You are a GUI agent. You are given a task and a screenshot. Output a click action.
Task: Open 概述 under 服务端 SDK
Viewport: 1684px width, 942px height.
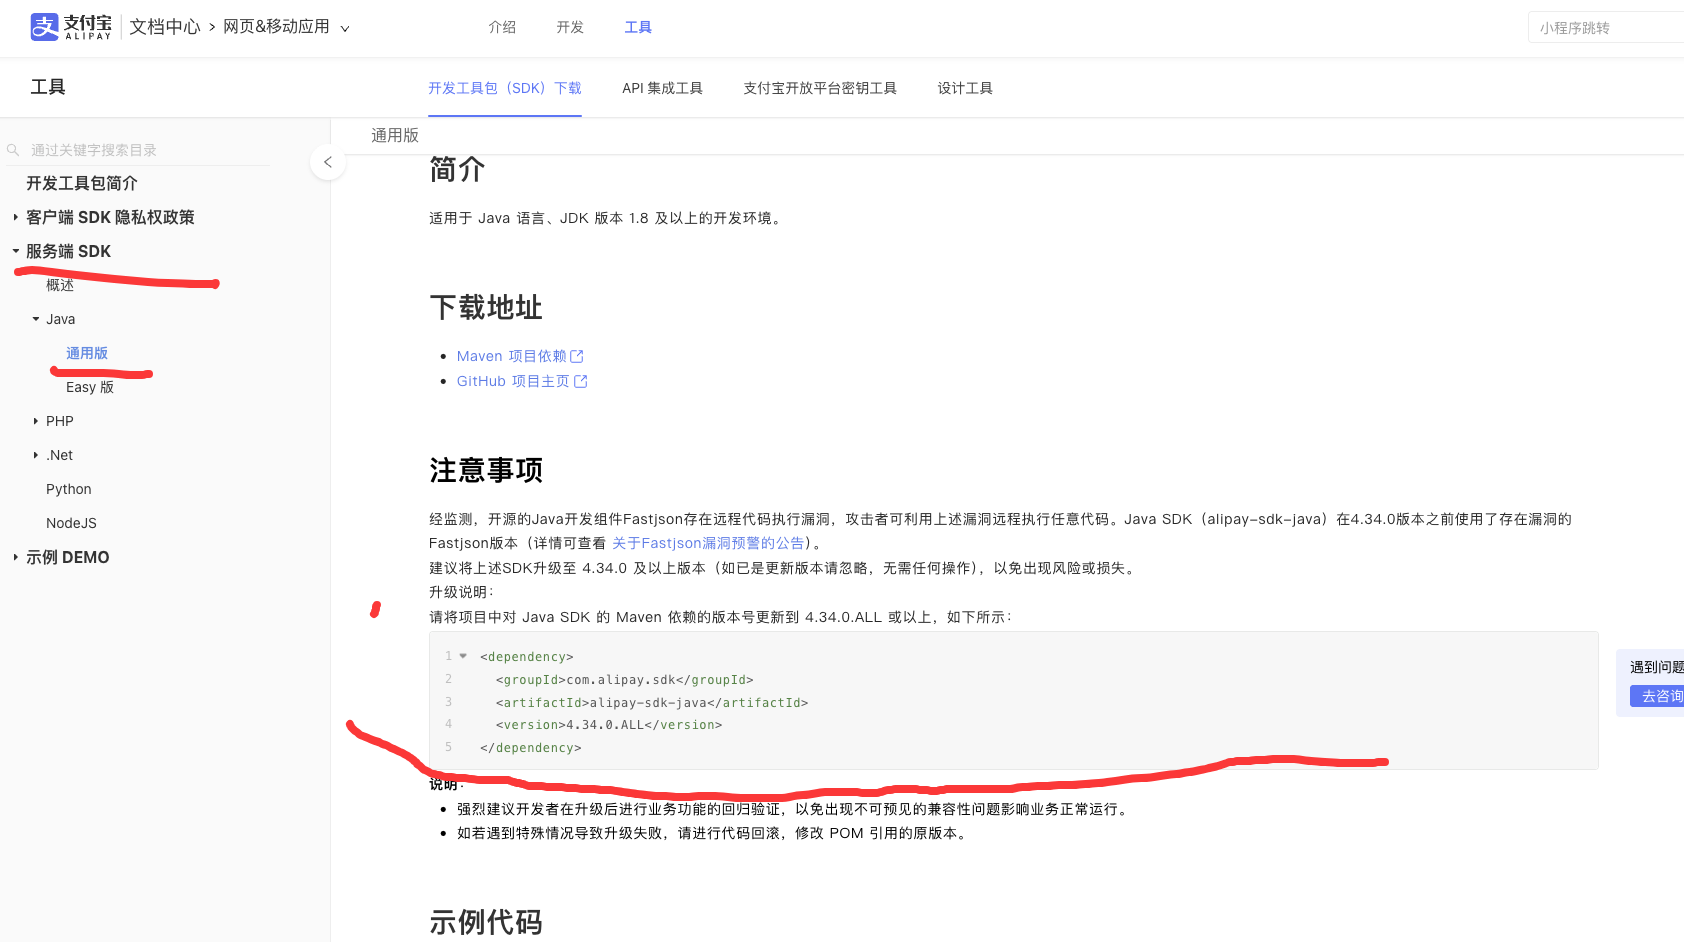click(60, 285)
